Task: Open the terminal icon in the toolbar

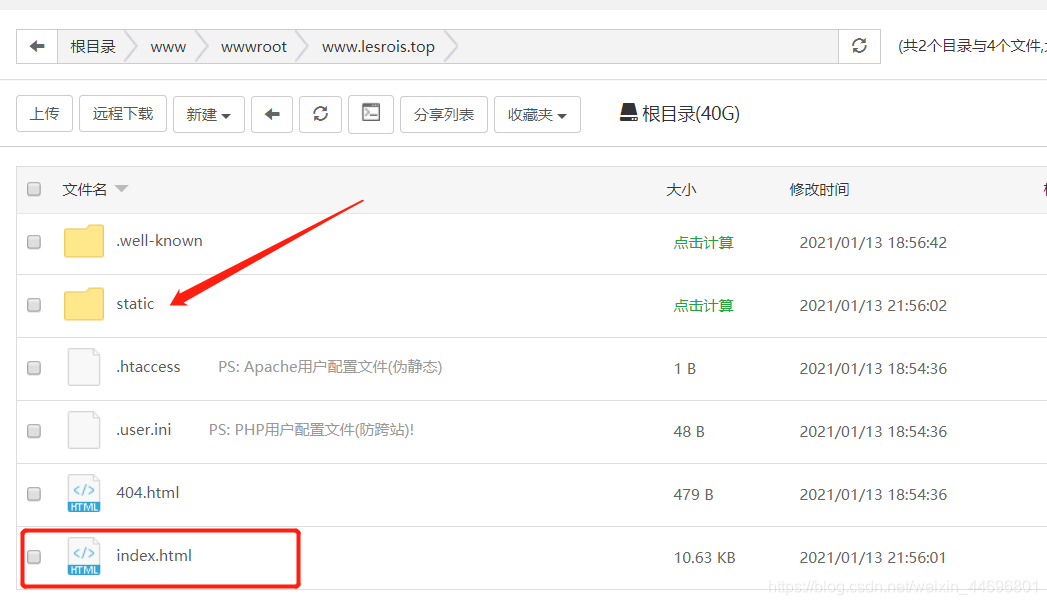Action: click(371, 114)
